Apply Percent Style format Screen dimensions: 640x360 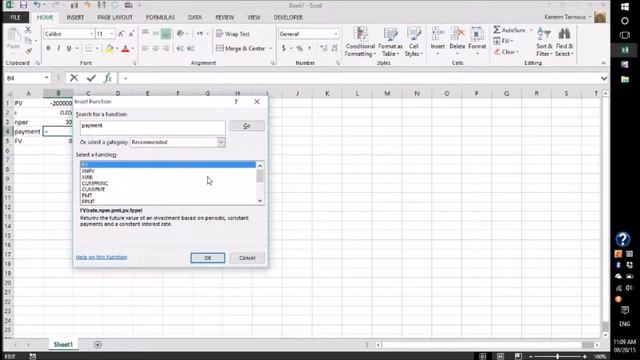(x=300, y=49)
